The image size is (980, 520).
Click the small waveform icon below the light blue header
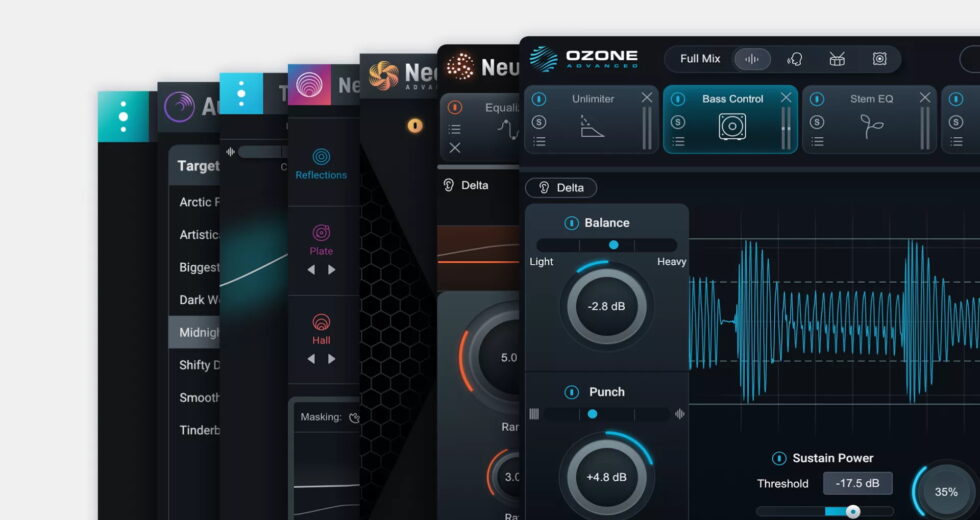tap(230, 152)
